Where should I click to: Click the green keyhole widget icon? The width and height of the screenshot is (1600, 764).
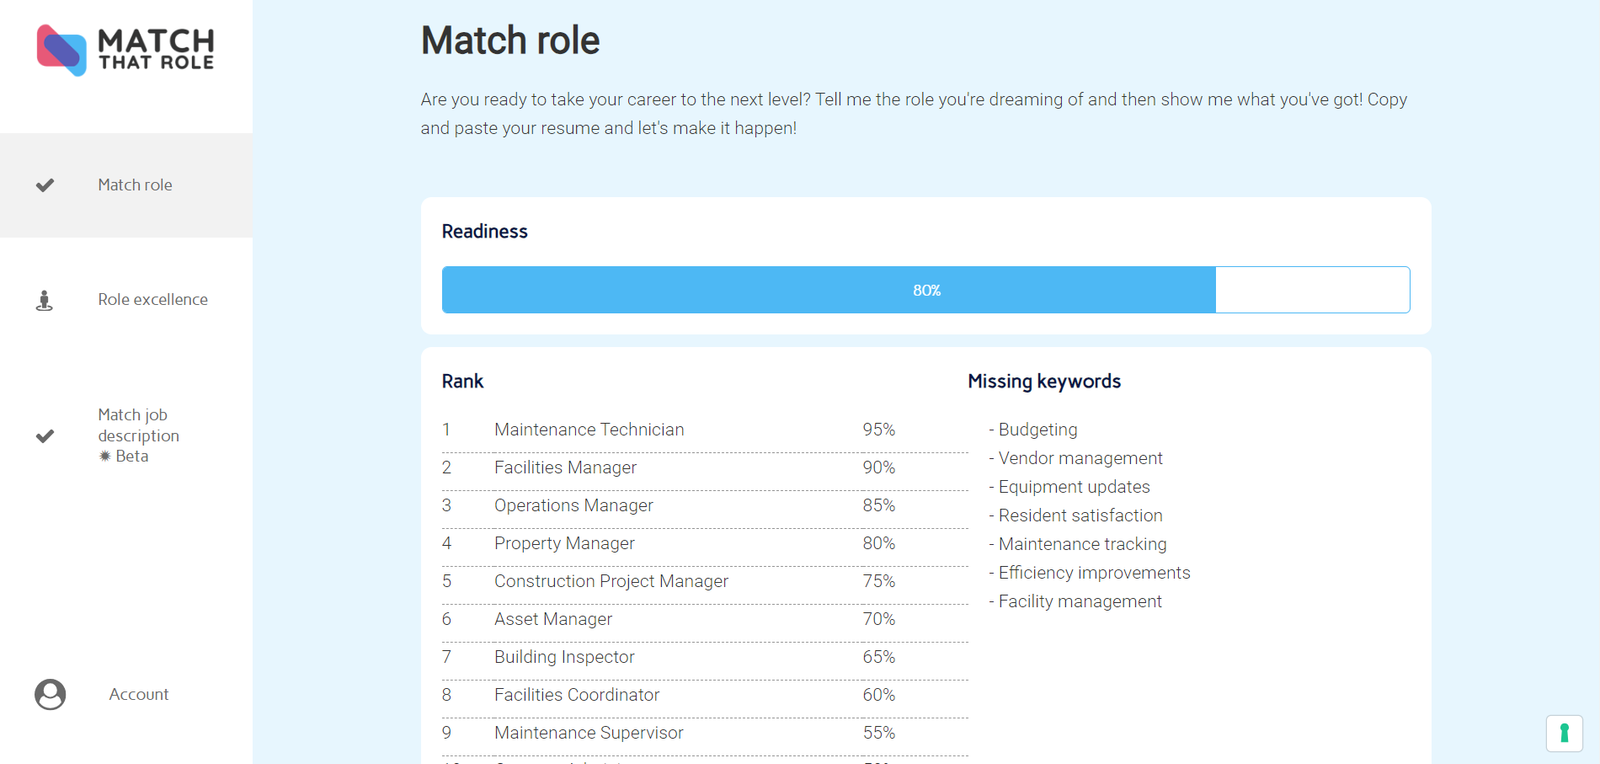click(x=1564, y=733)
